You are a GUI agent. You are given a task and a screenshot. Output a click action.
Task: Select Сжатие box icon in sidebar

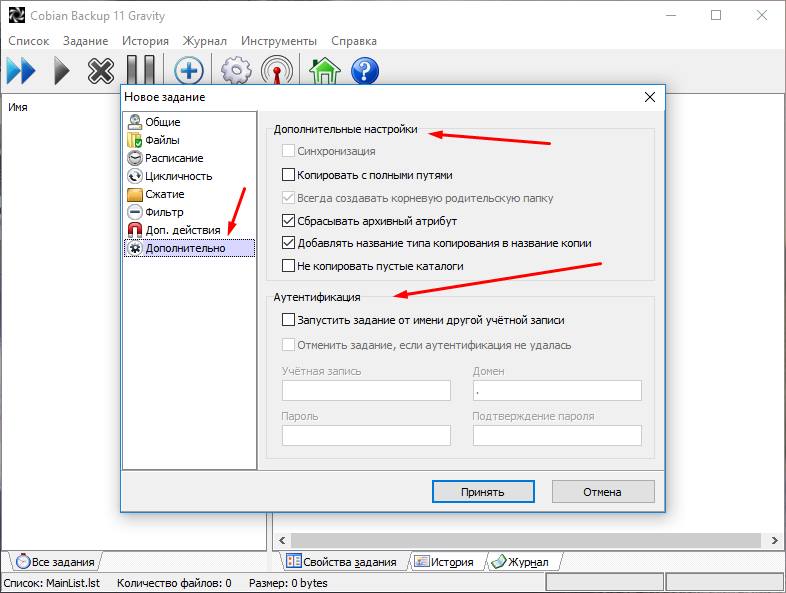(134, 194)
